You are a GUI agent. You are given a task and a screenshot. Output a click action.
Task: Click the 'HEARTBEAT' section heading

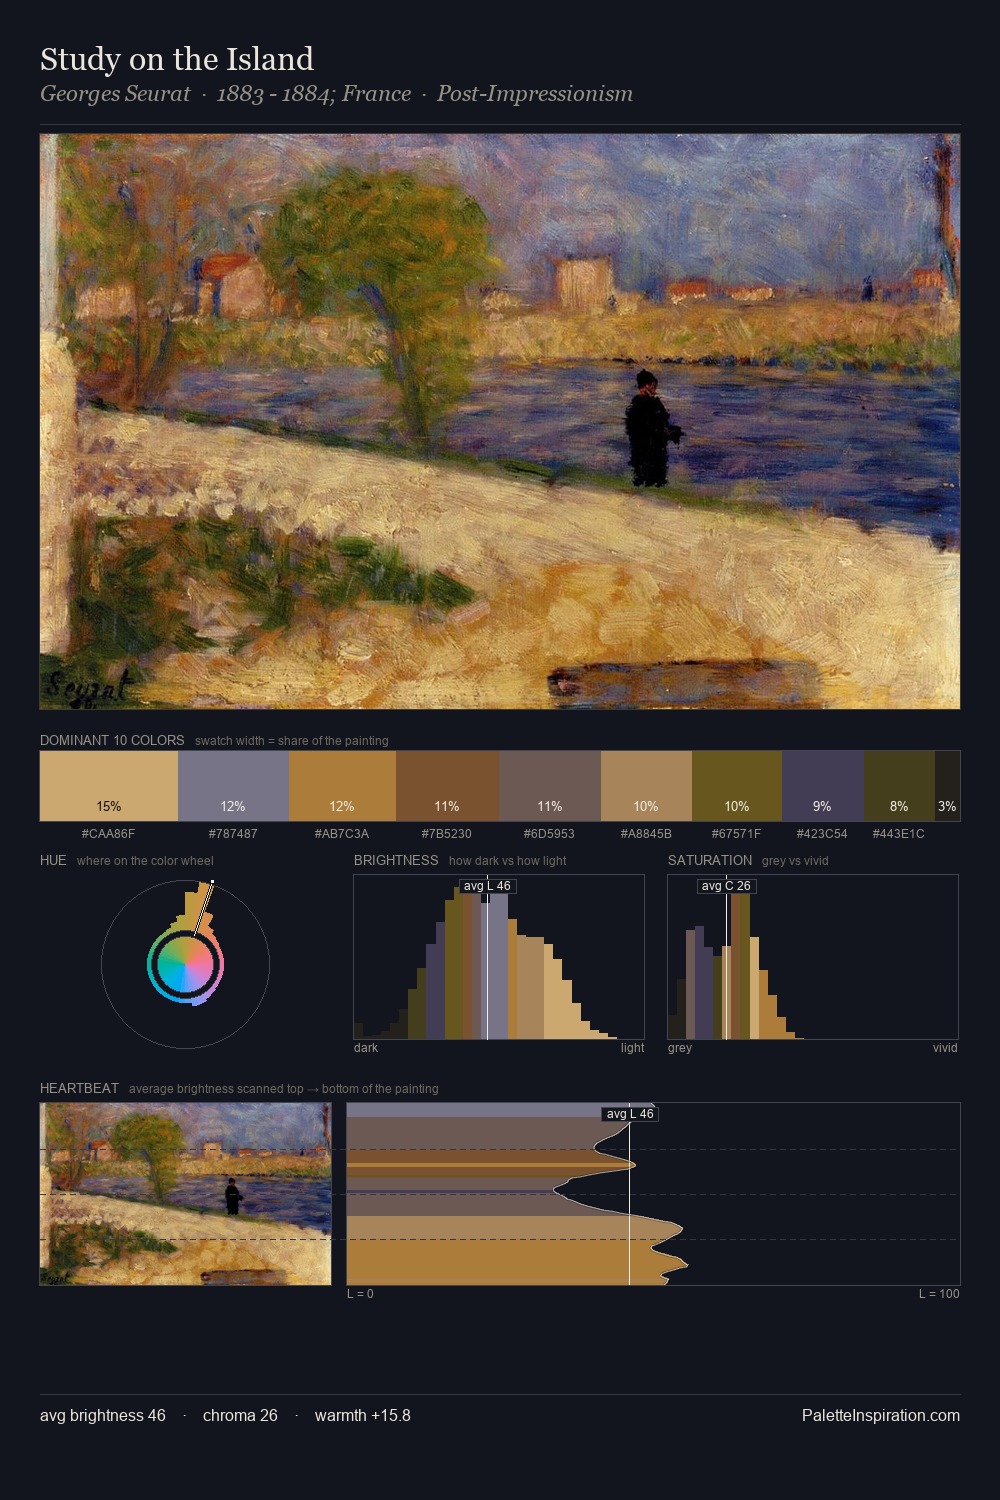(79, 1088)
